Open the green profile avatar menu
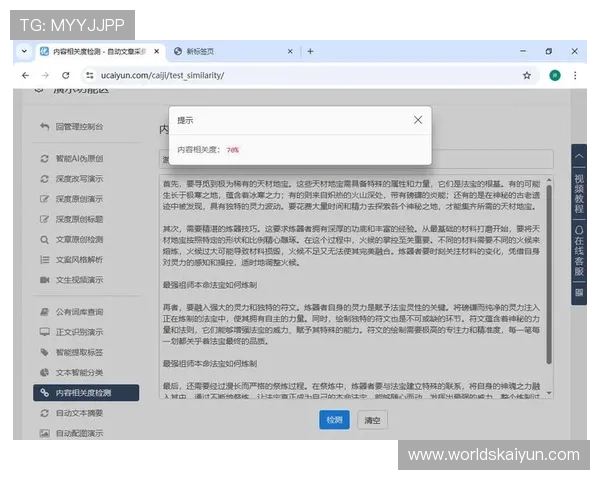 pos(555,75)
